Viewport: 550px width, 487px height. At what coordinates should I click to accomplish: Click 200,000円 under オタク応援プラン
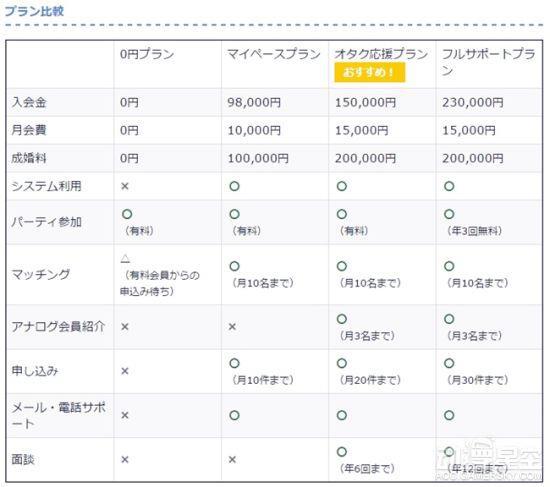pos(365,158)
